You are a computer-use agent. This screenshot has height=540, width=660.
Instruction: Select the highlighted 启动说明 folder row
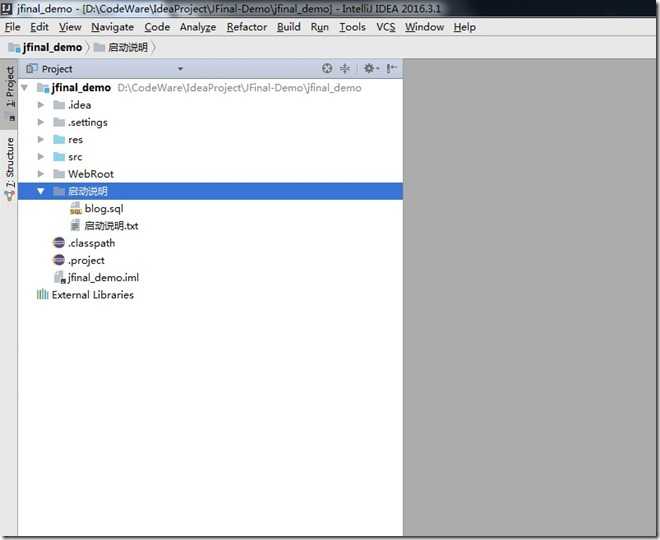(210, 191)
